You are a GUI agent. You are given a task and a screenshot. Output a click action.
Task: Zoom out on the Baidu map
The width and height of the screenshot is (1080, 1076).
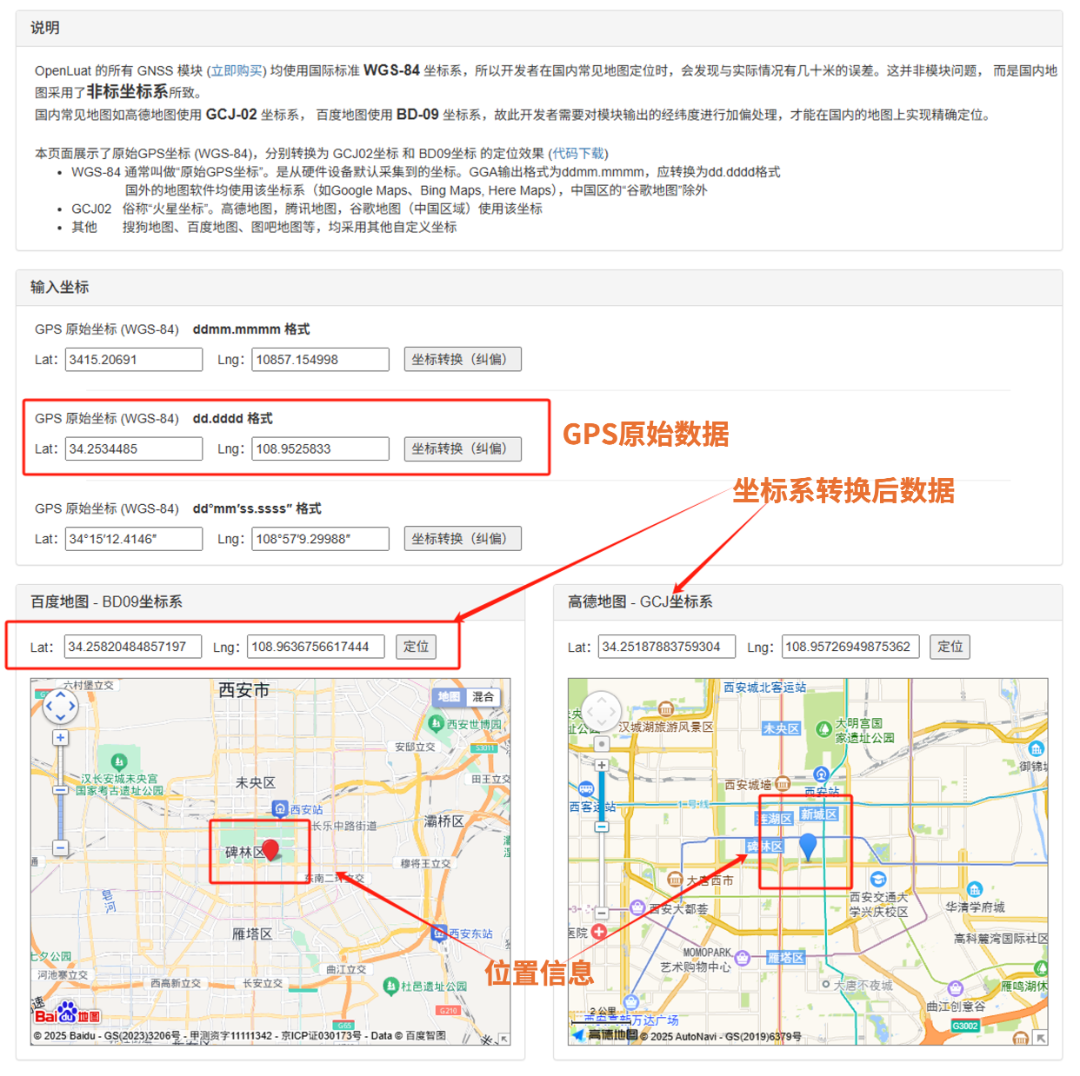(x=61, y=848)
